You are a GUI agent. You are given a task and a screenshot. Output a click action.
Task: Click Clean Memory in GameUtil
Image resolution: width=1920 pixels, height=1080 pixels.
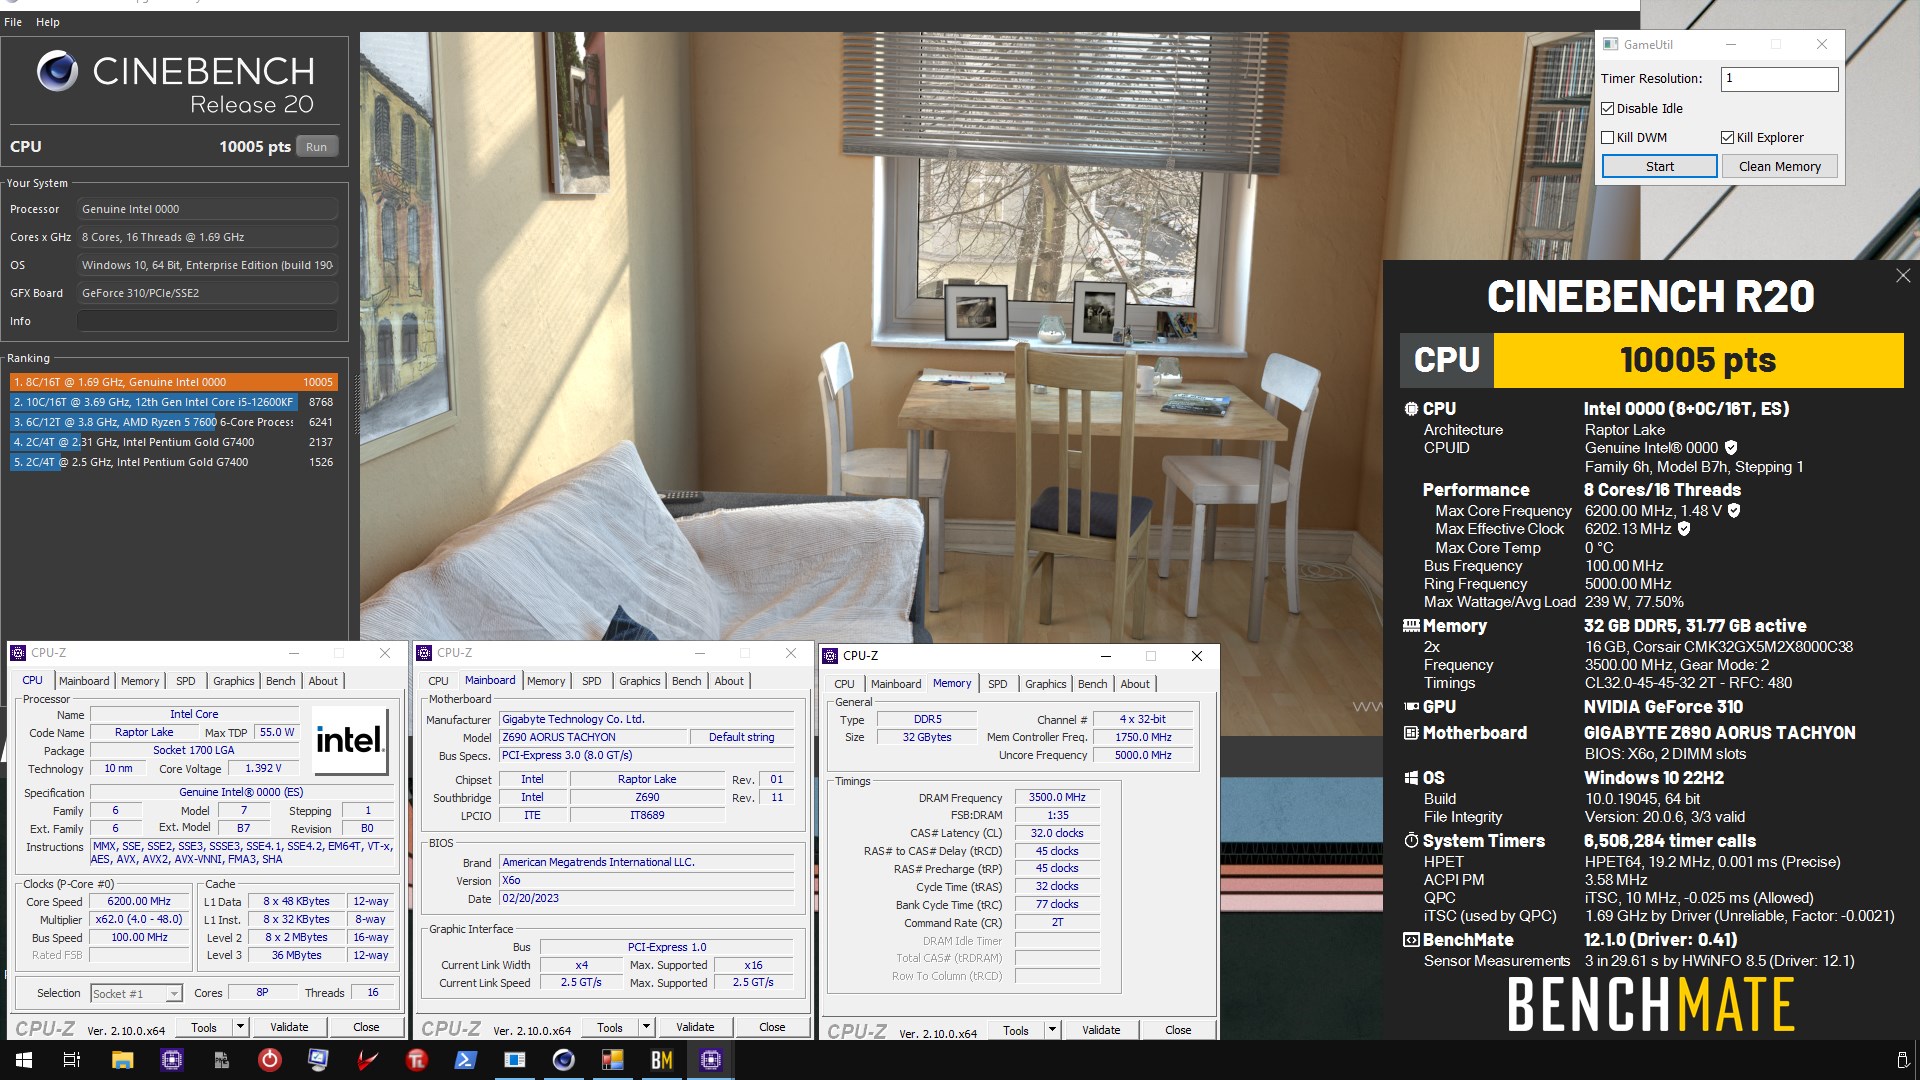click(x=1779, y=167)
